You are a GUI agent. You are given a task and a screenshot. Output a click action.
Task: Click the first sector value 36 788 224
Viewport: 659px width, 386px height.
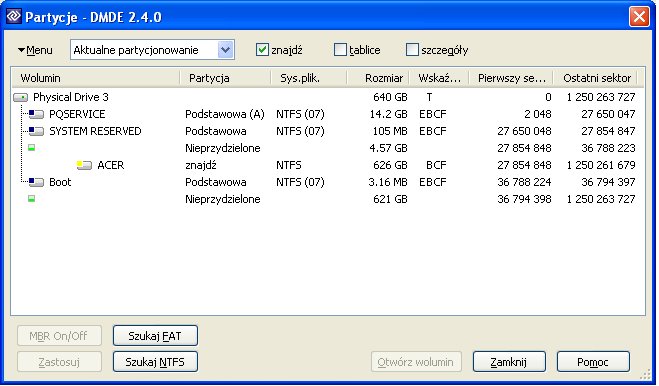click(x=524, y=182)
